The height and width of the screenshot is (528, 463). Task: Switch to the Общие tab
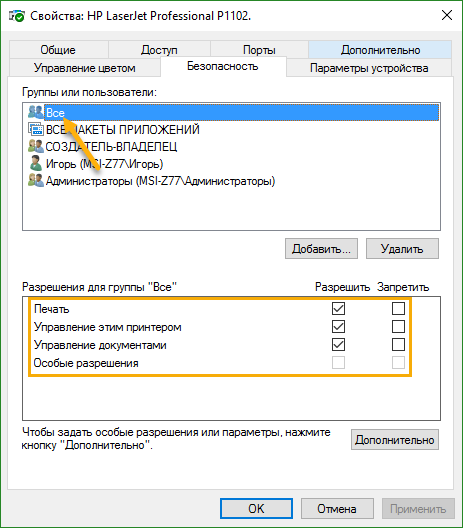coord(58,50)
